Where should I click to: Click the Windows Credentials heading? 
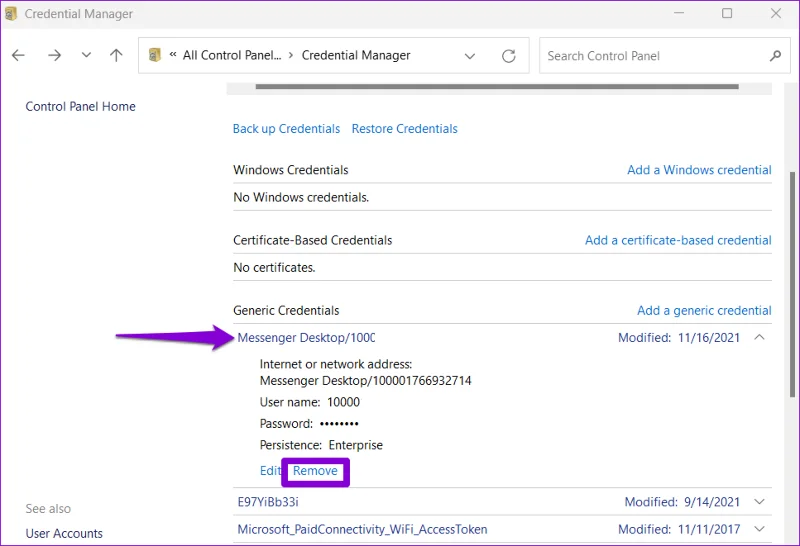click(291, 170)
